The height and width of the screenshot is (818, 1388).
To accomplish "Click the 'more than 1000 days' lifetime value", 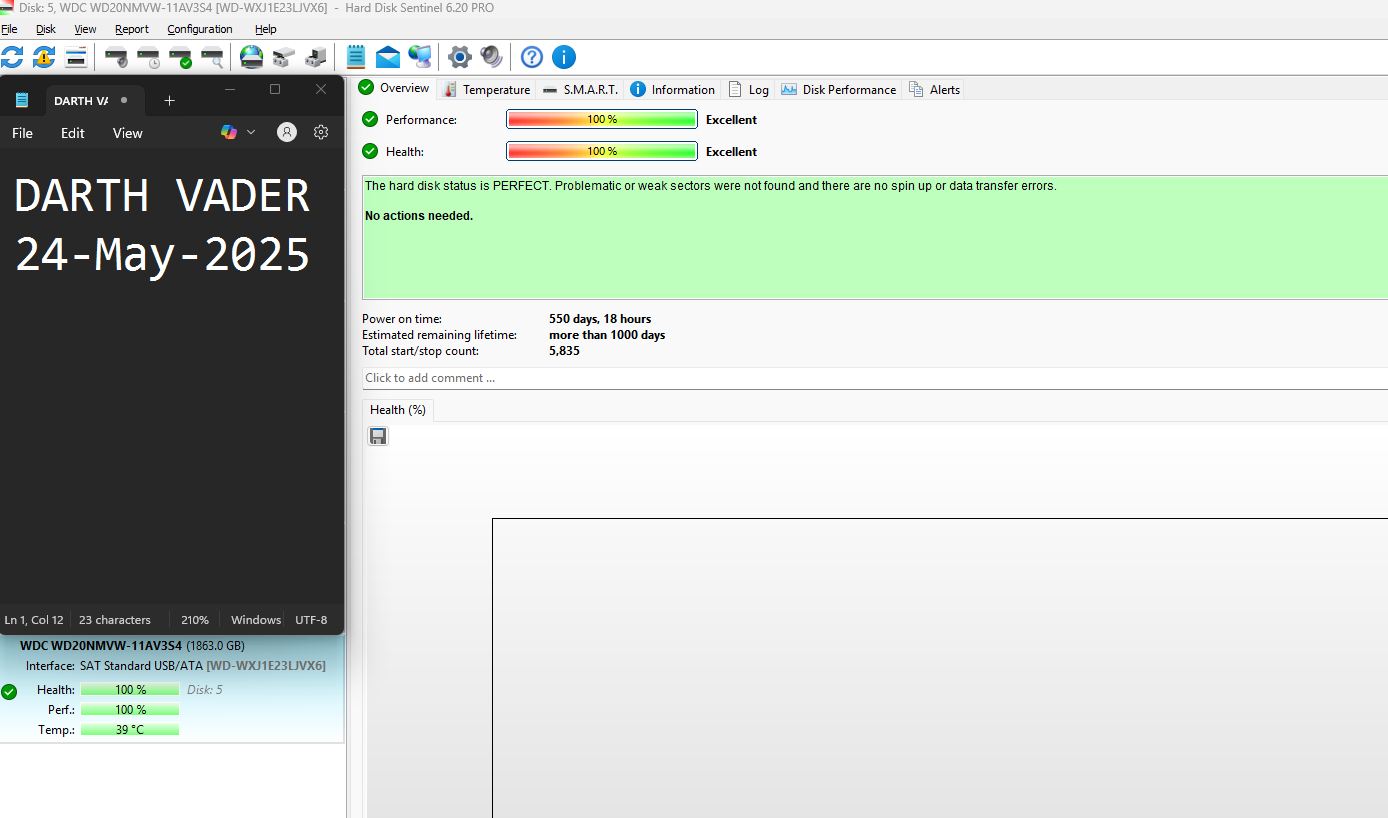I will coord(607,335).
